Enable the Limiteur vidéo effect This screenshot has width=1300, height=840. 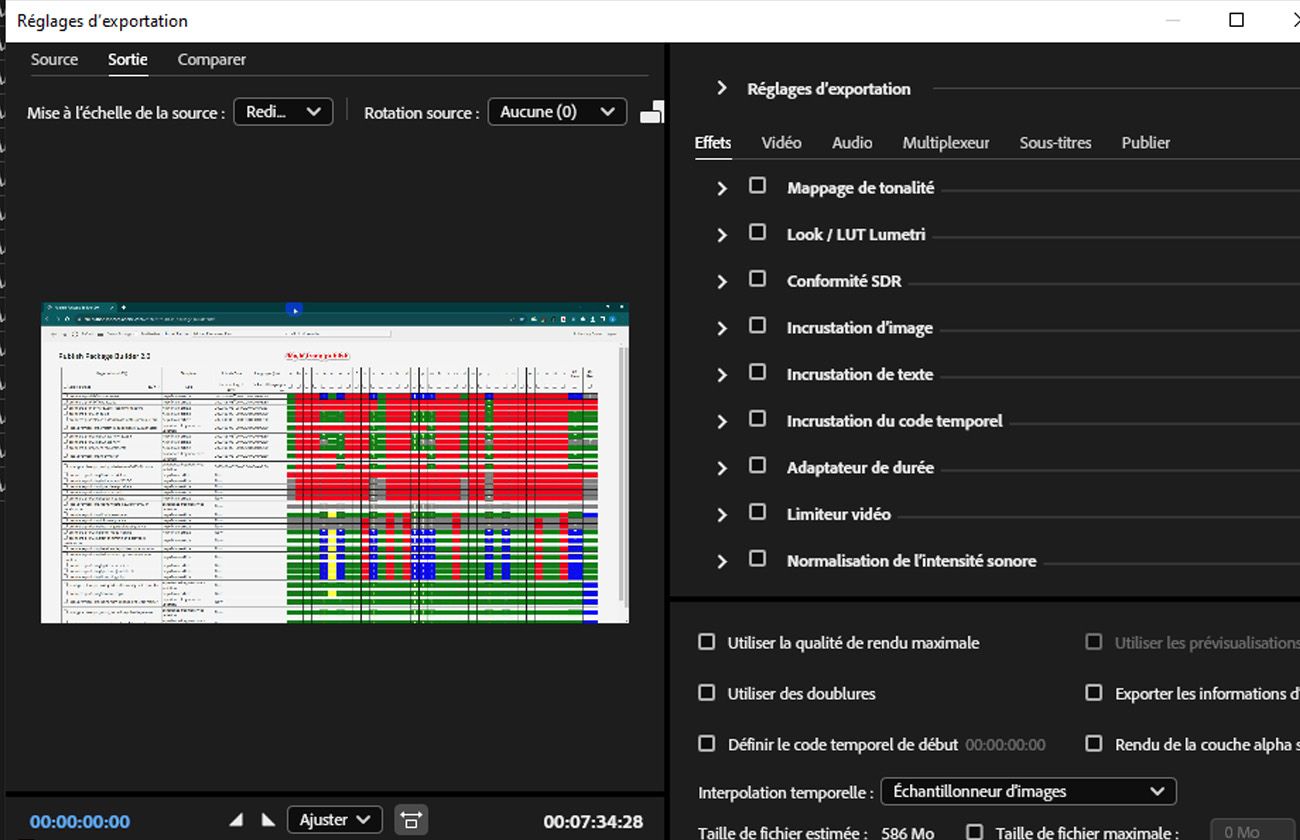(x=757, y=512)
